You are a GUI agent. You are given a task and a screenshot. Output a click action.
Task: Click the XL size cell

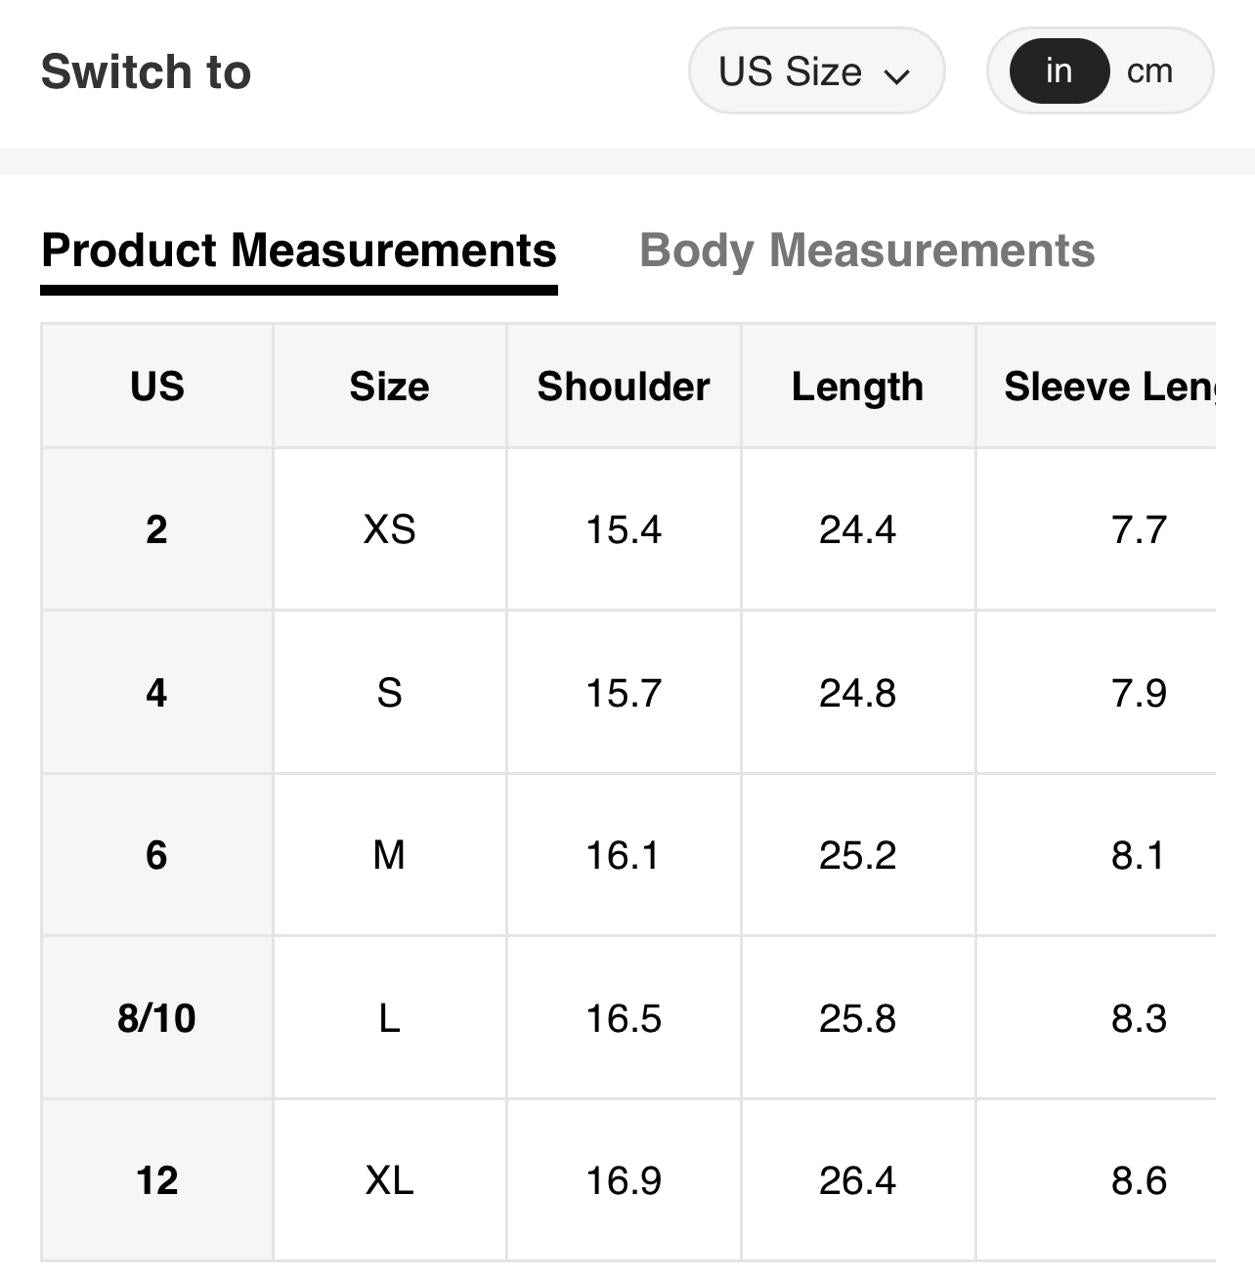389,1180
